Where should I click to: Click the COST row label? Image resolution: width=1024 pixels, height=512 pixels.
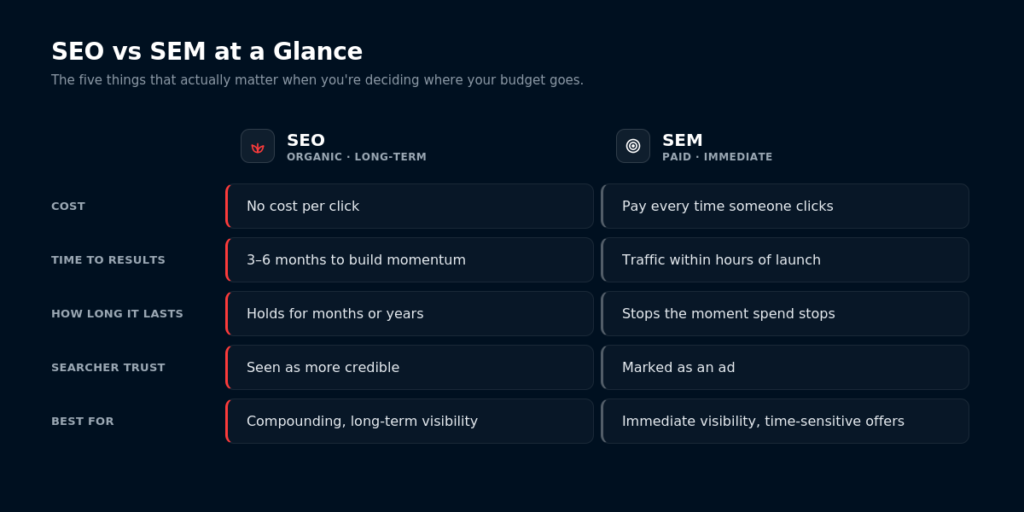tap(68, 206)
